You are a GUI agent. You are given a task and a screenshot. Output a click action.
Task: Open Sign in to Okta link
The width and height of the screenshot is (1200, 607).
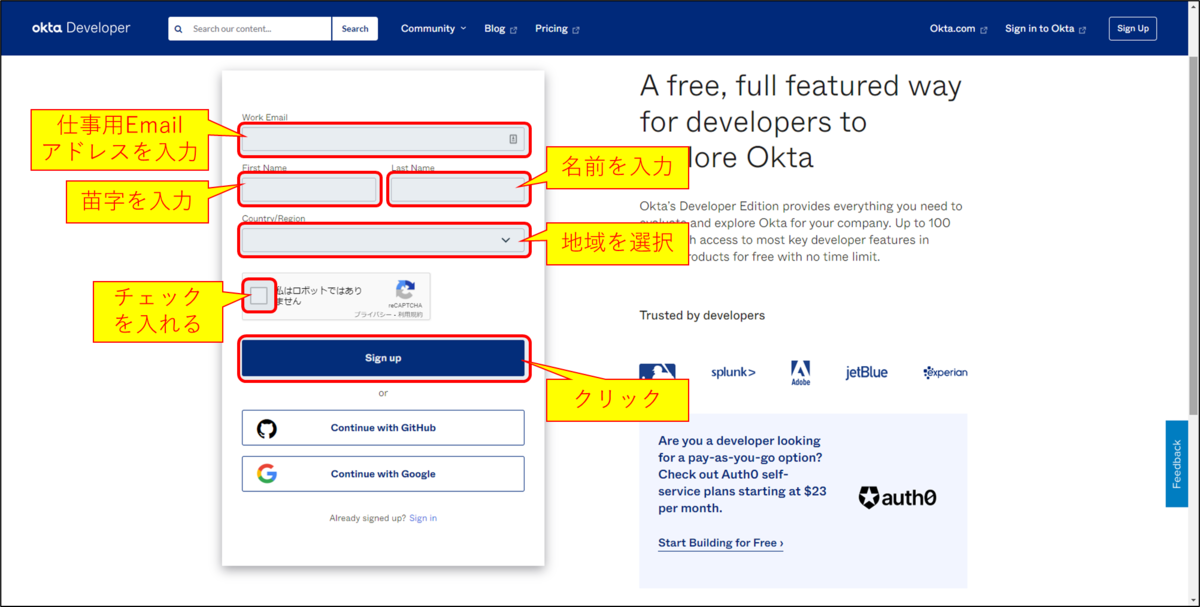click(x=1039, y=29)
